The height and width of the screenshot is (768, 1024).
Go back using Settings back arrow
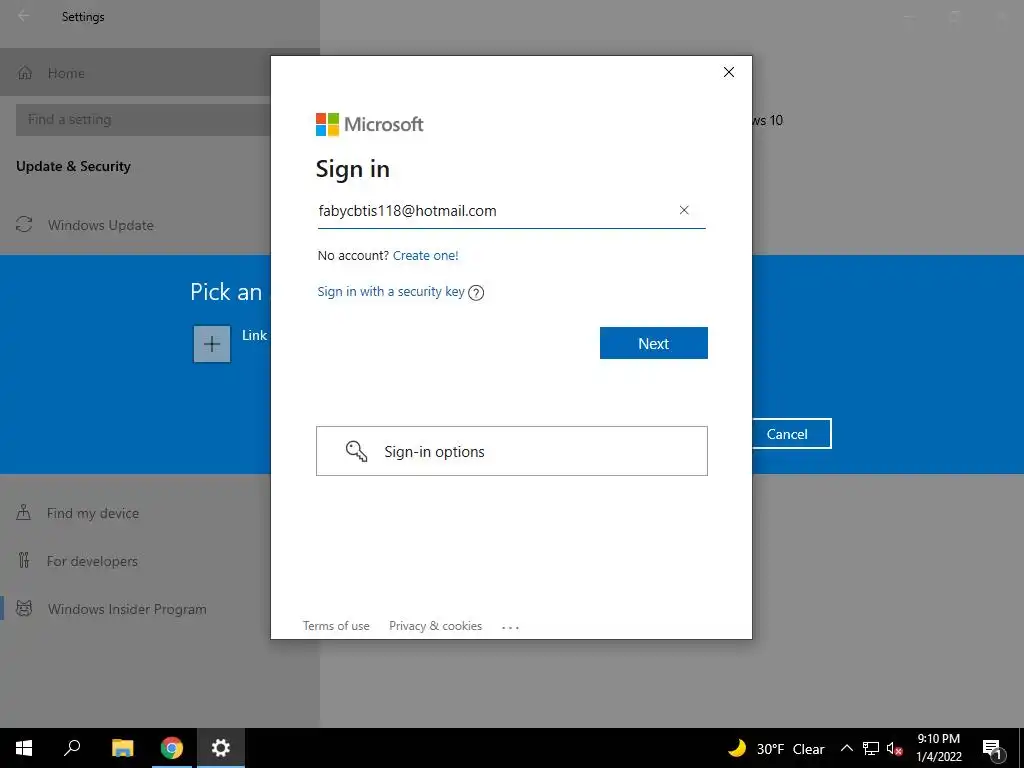(24, 16)
